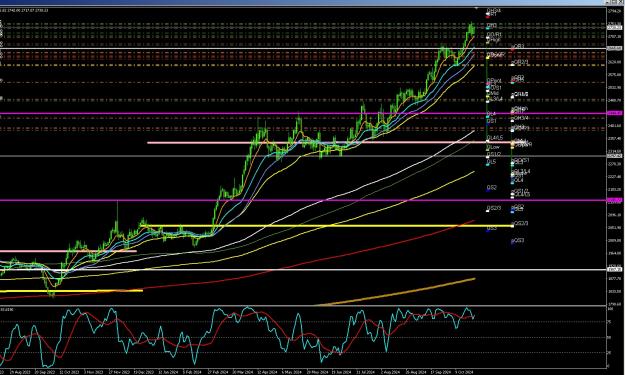Viewport: 625px width, 375px height.
Task: Select the lower magenta horizontal line
Action: (x=303, y=200)
